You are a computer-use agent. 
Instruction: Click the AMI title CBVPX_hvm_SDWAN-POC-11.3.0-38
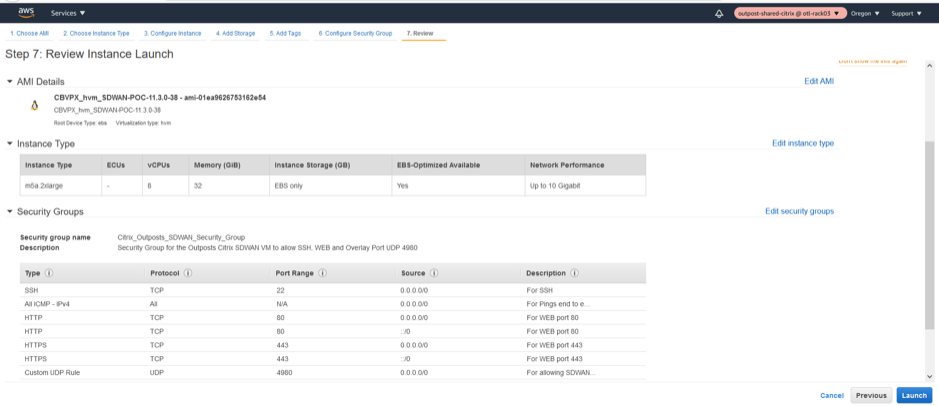[160, 98]
